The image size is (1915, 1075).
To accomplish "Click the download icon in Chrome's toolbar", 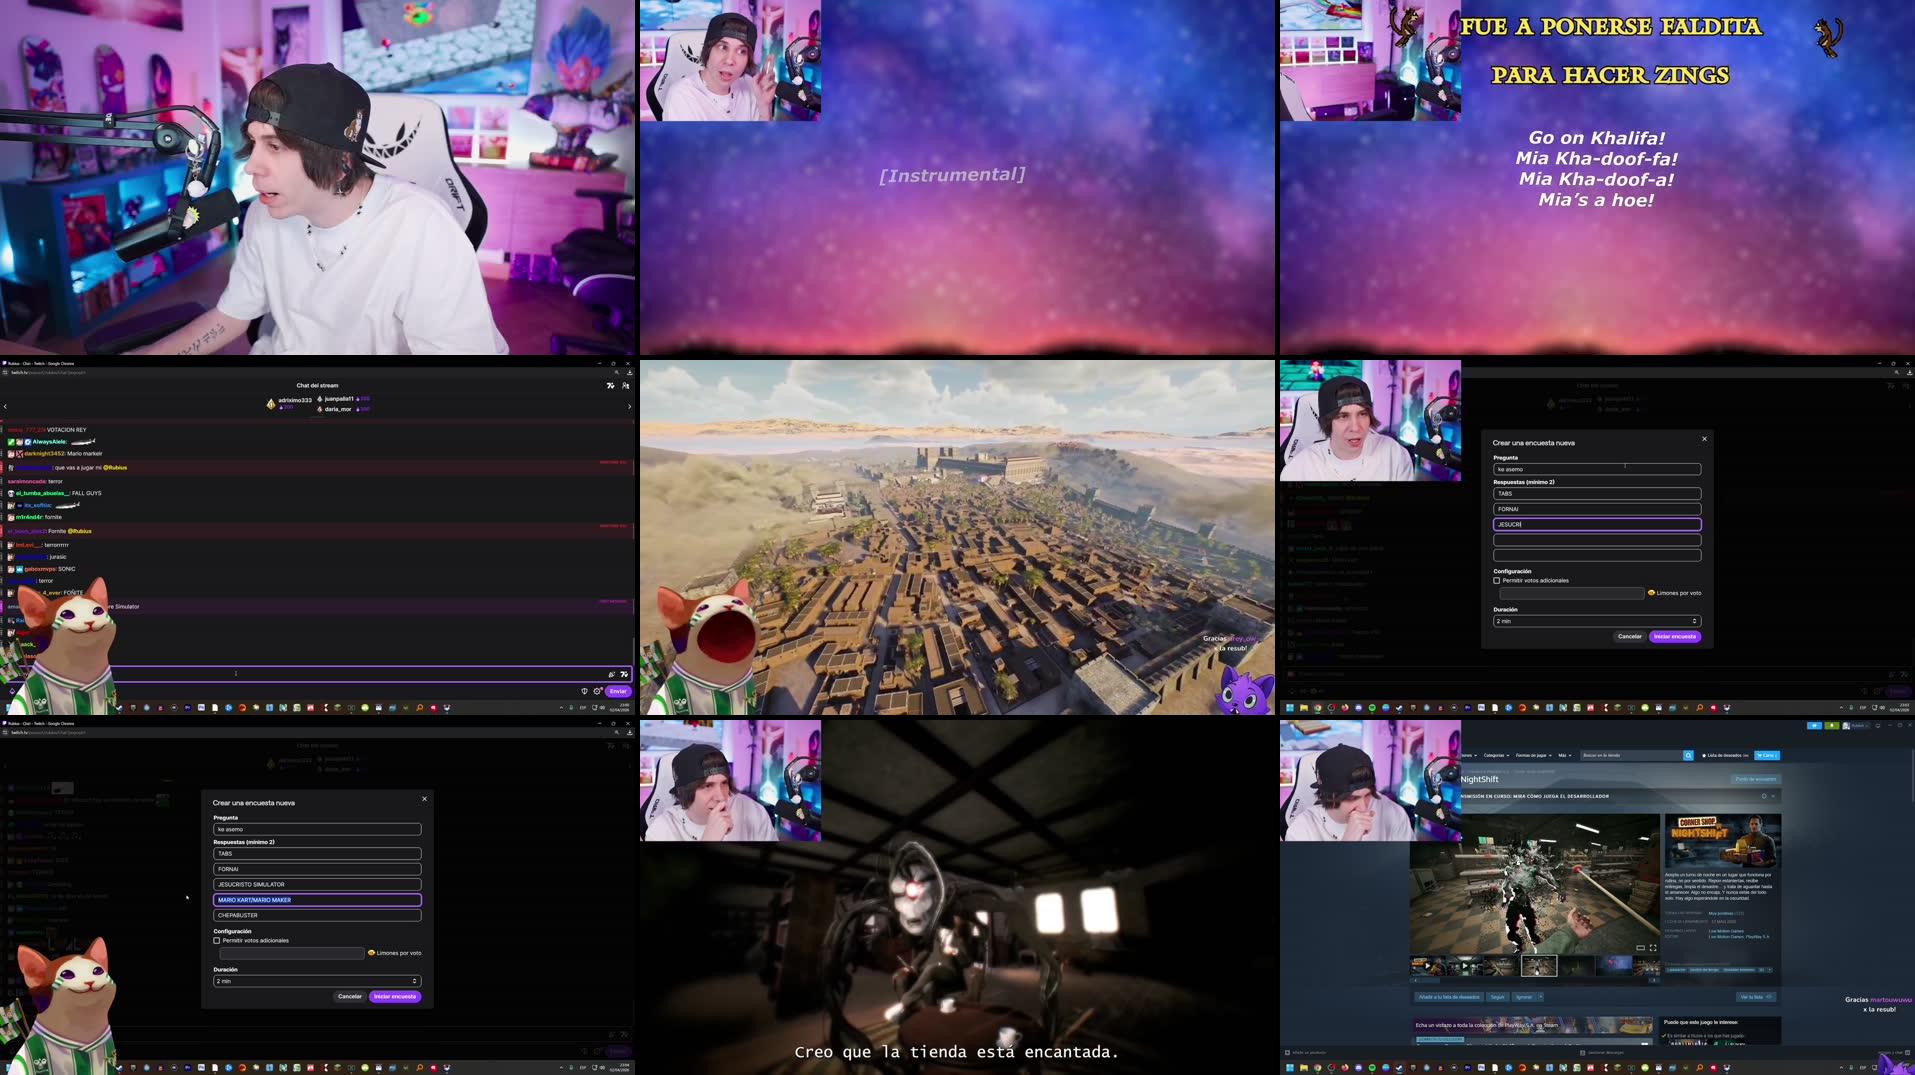I will [630, 373].
